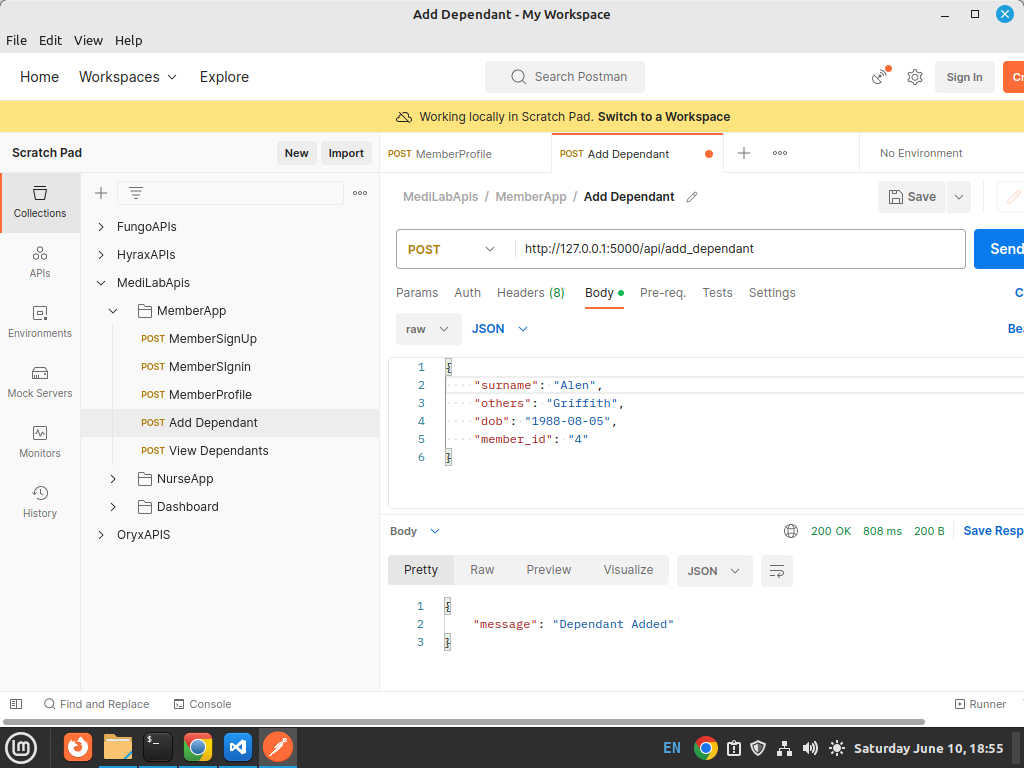Open the response JSON format dropdown
Image resolution: width=1024 pixels, height=768 pixels.
click(x=714, y=570)
